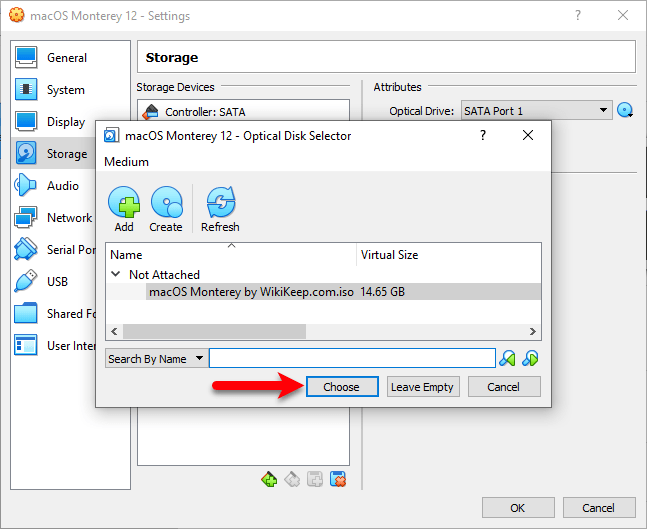Open General settings category

click(x=70, y=57)
